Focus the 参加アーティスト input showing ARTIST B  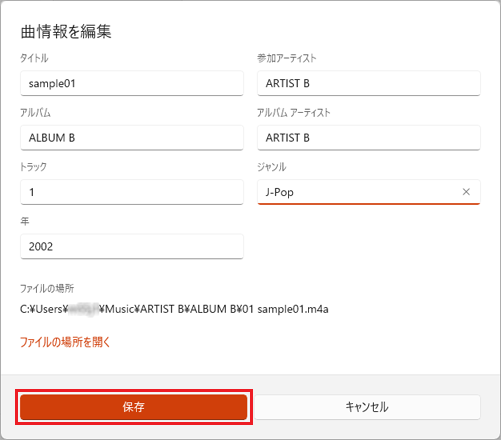tap(369, 83)
